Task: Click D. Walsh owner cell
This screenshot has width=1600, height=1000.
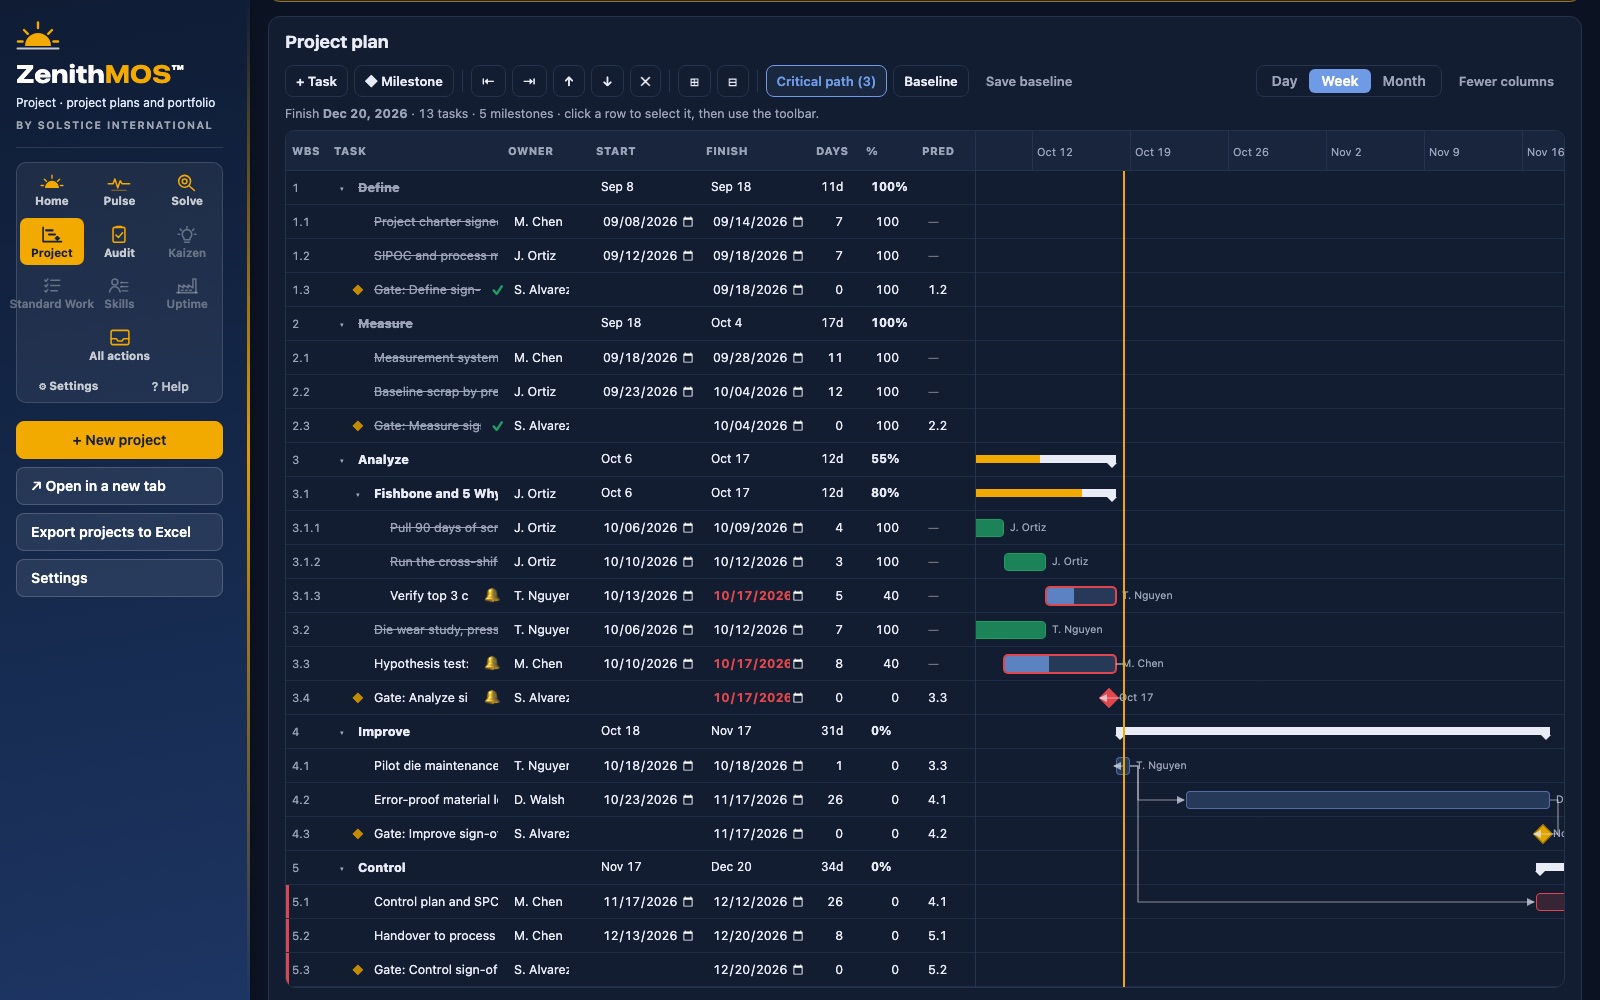Action: click(539, 800)
